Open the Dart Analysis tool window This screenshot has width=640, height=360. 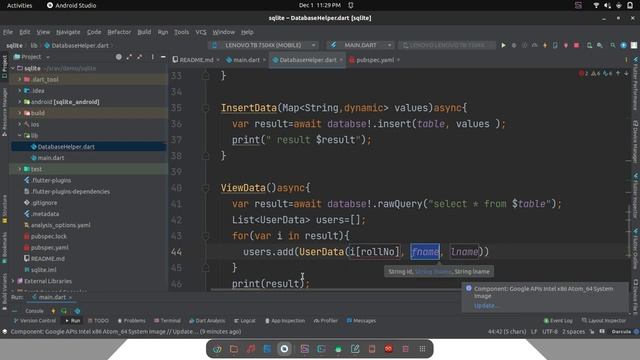click(x=207, y=321)
